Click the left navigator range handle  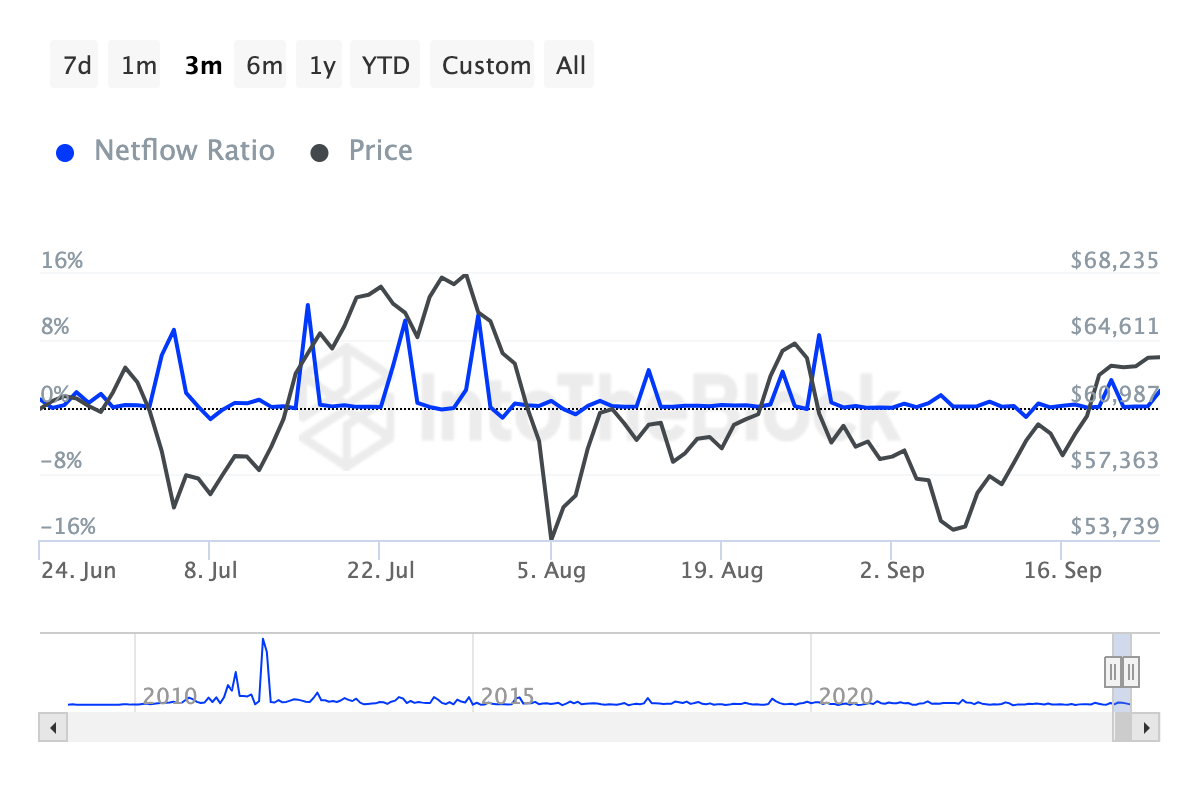[1113, 671]
